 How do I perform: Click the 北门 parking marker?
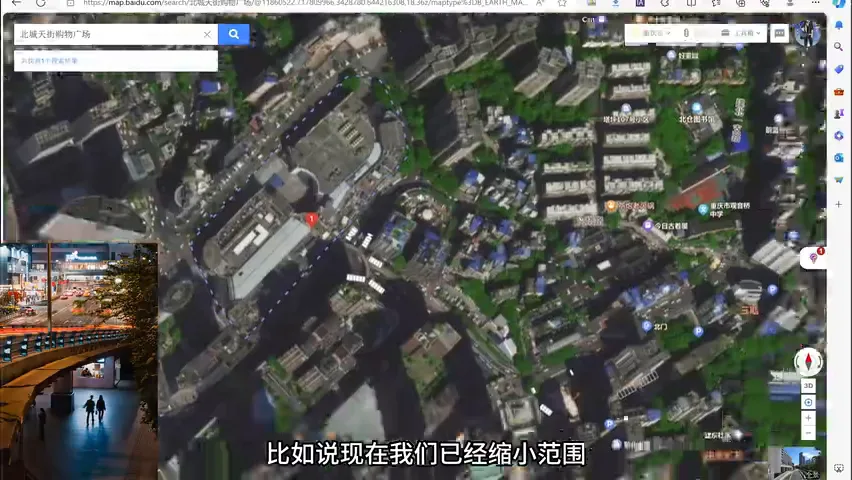point(647,326)
